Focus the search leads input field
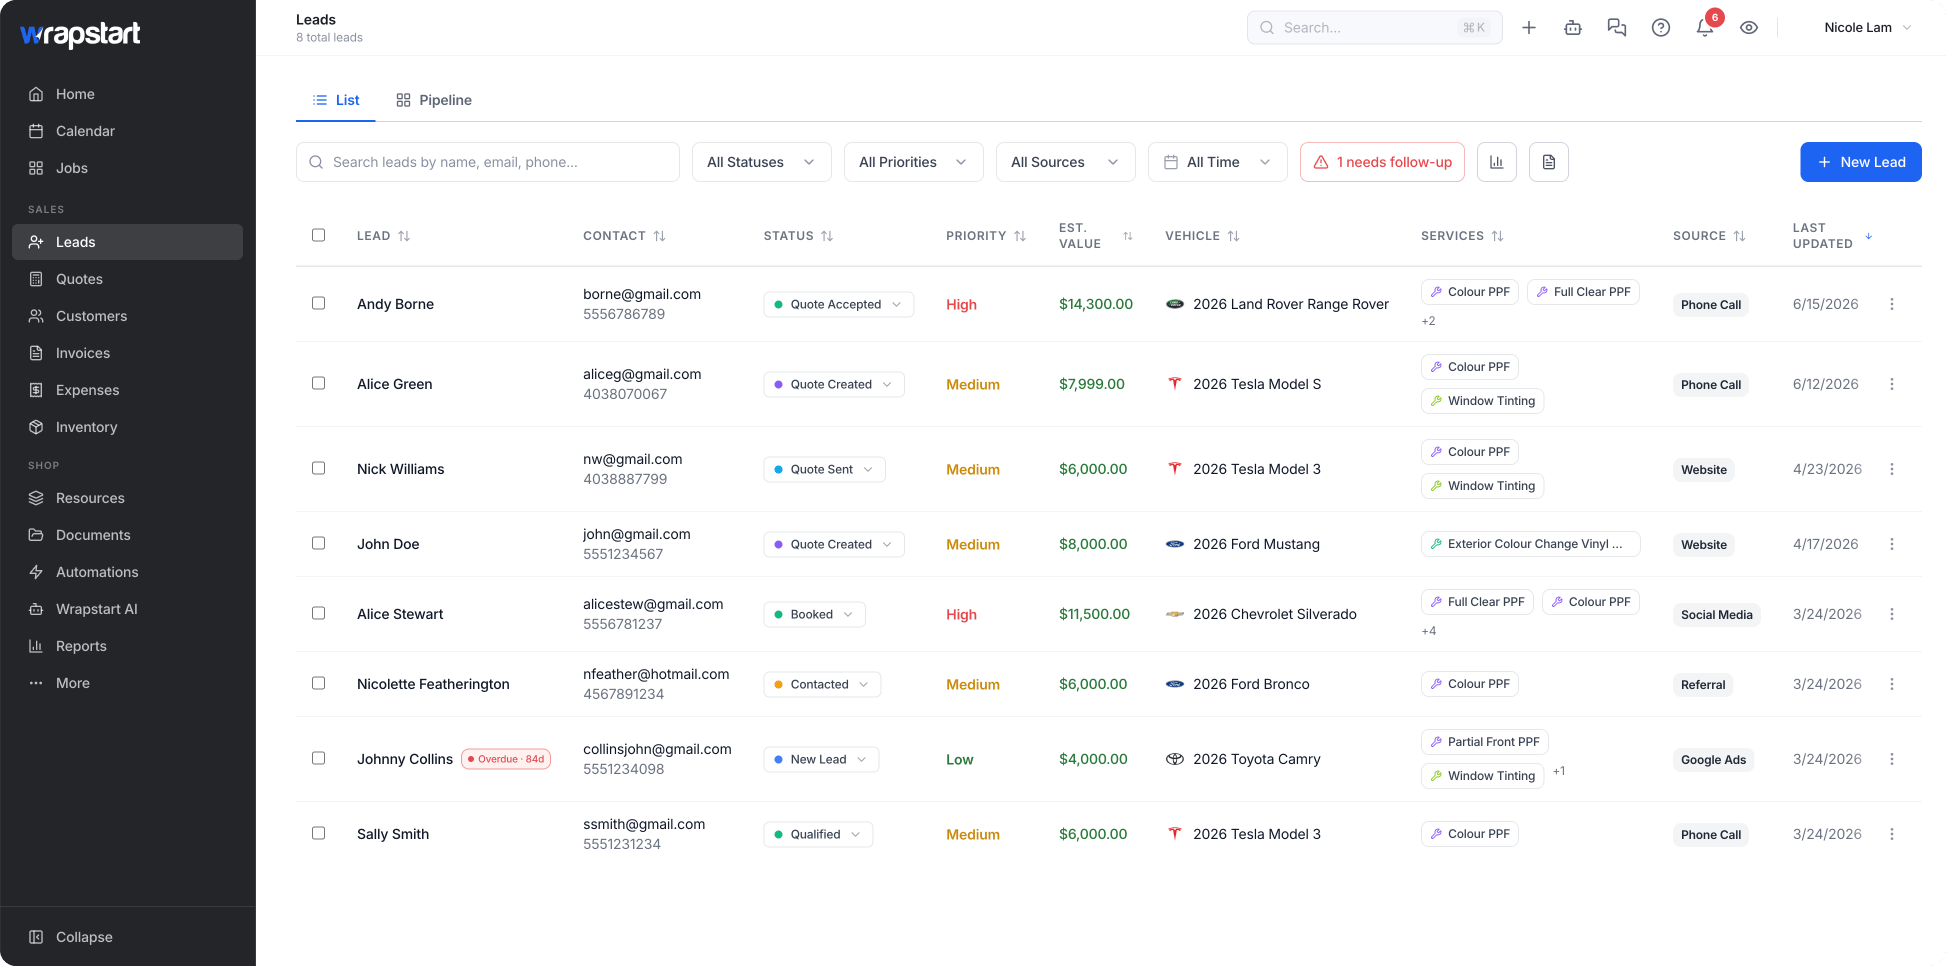 pos(488,162)
